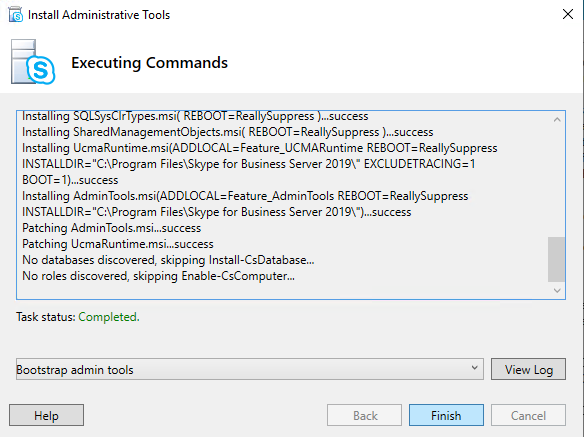Image resolution: width=584 pixels, height=437 pixels.
Task: Click the log scrollbar down arrow
Action: click(x=557, y=290)
